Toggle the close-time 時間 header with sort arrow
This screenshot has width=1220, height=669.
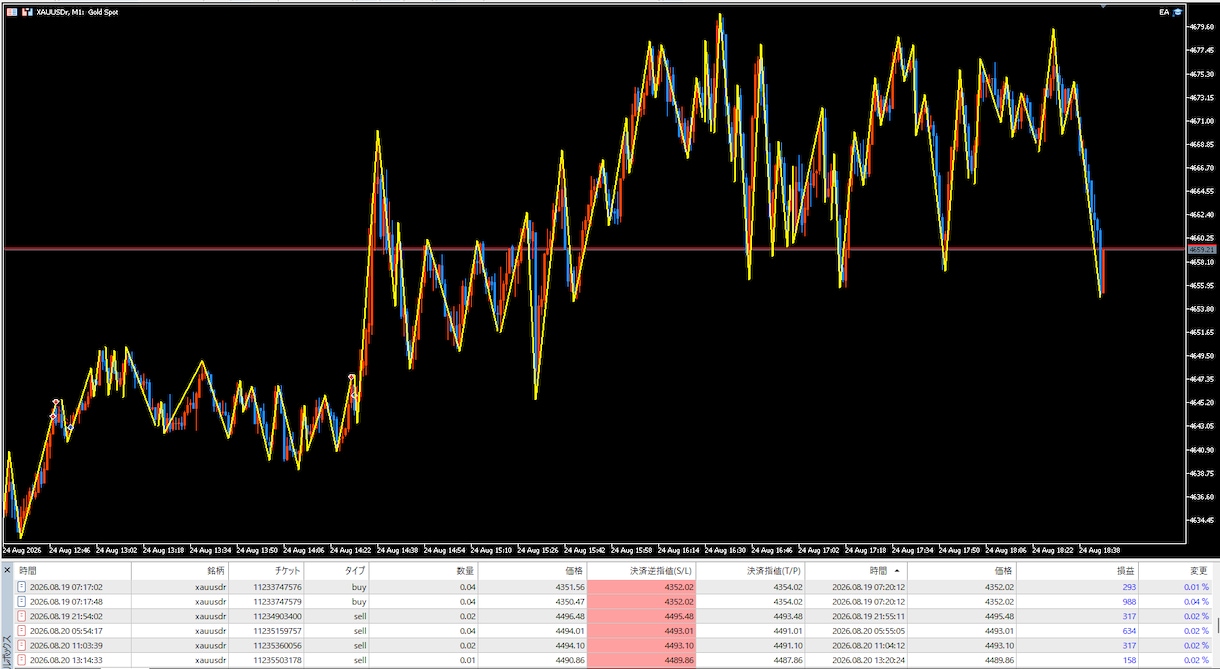(856, 570)
